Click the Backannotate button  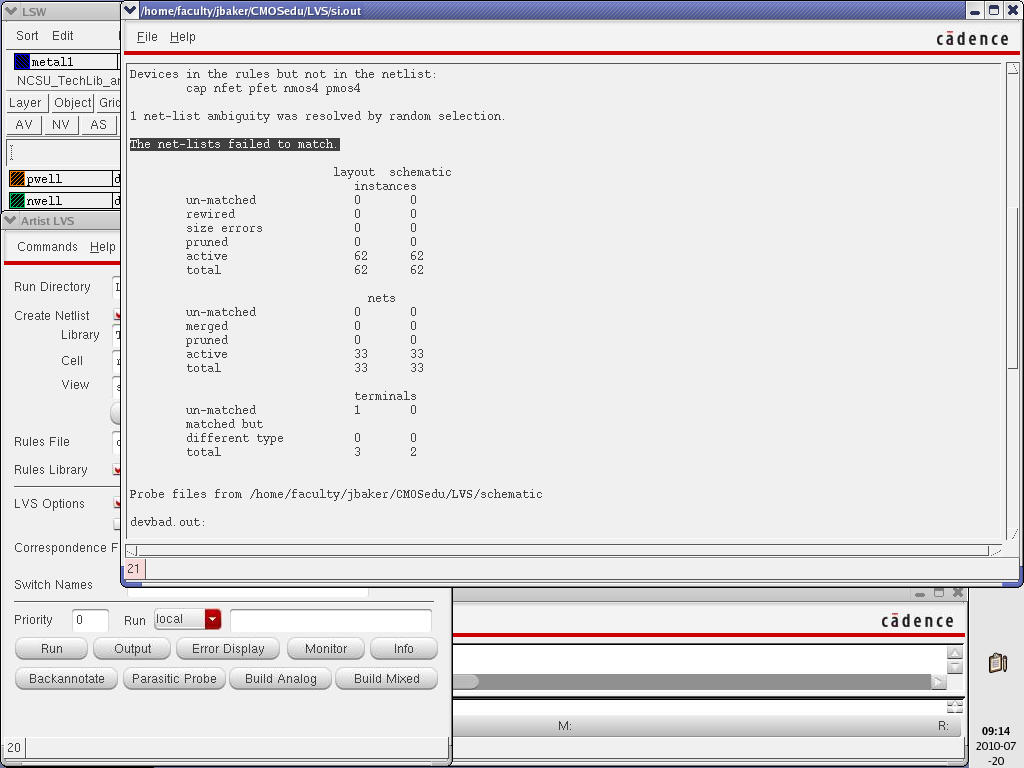click(x=67, y=679)
